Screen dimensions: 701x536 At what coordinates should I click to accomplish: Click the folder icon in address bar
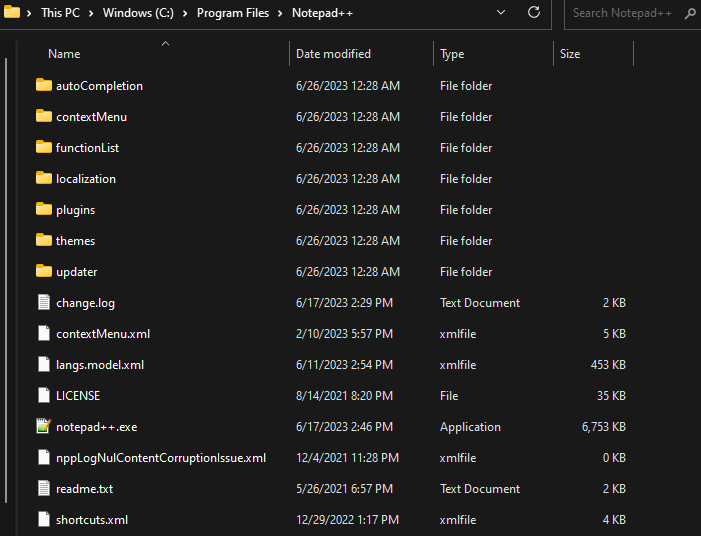[12, 12]
